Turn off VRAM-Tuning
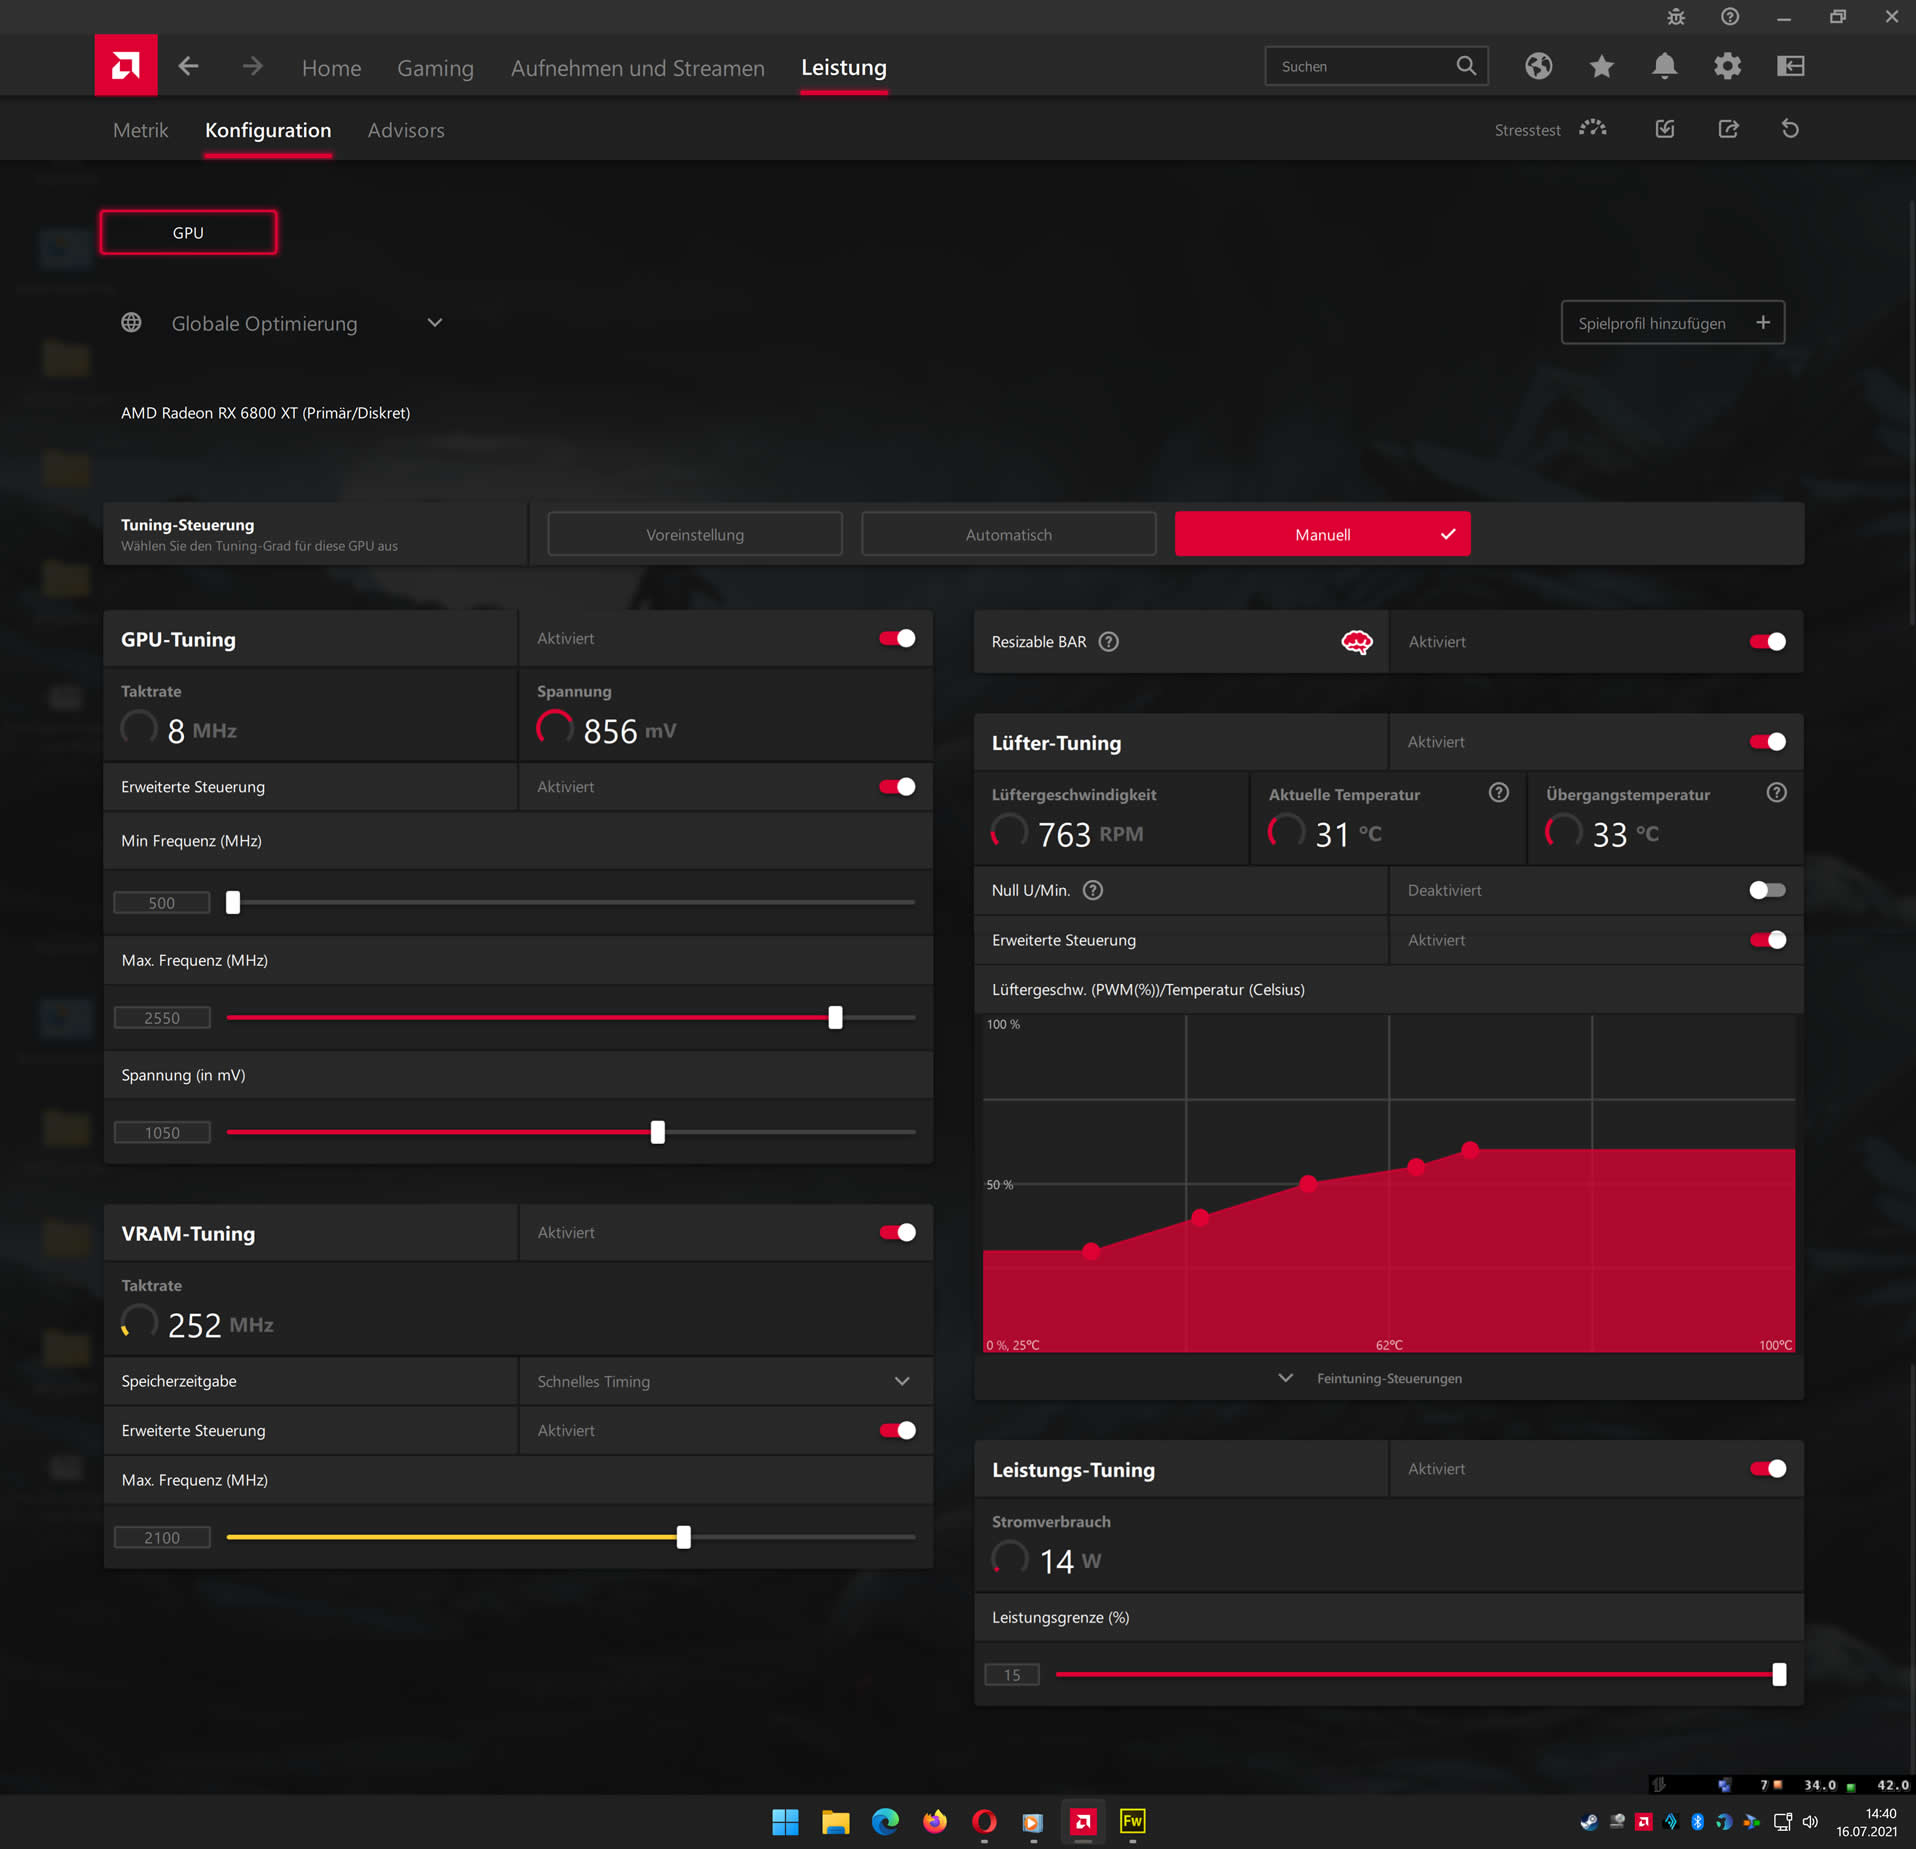This screenshot has width=1916, height=1849. point(895,1232)
